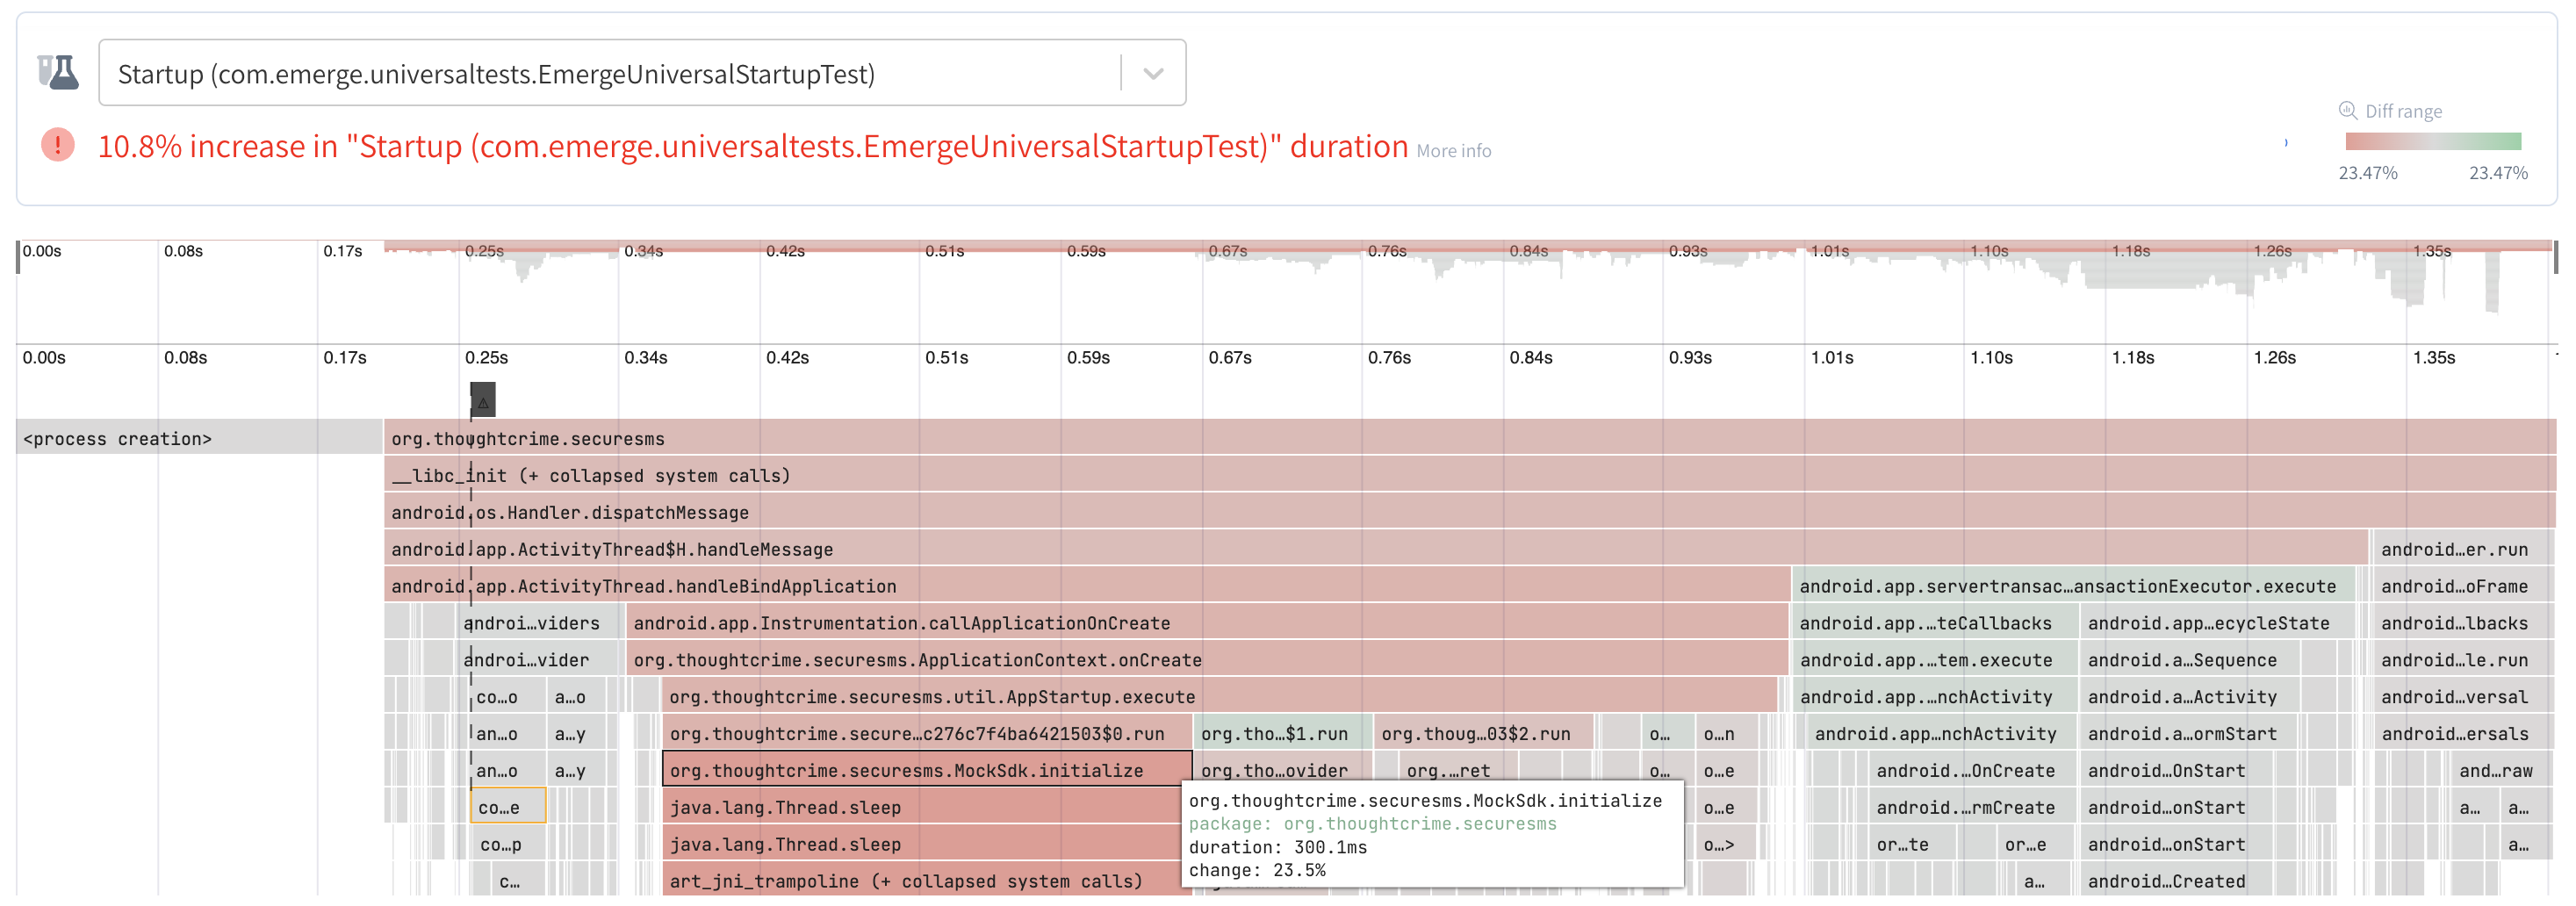Select the __libc_init flame frame

tap(1400, 475)
